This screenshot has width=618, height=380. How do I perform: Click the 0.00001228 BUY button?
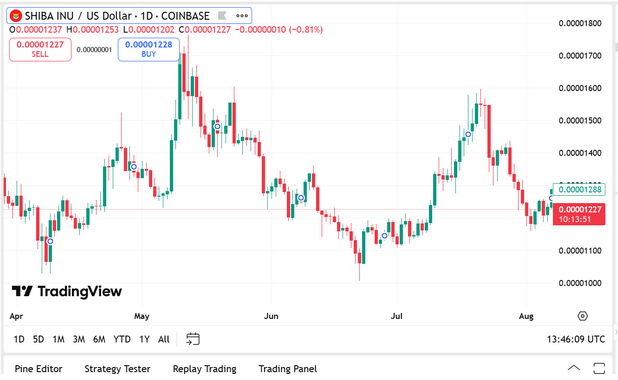149,49
